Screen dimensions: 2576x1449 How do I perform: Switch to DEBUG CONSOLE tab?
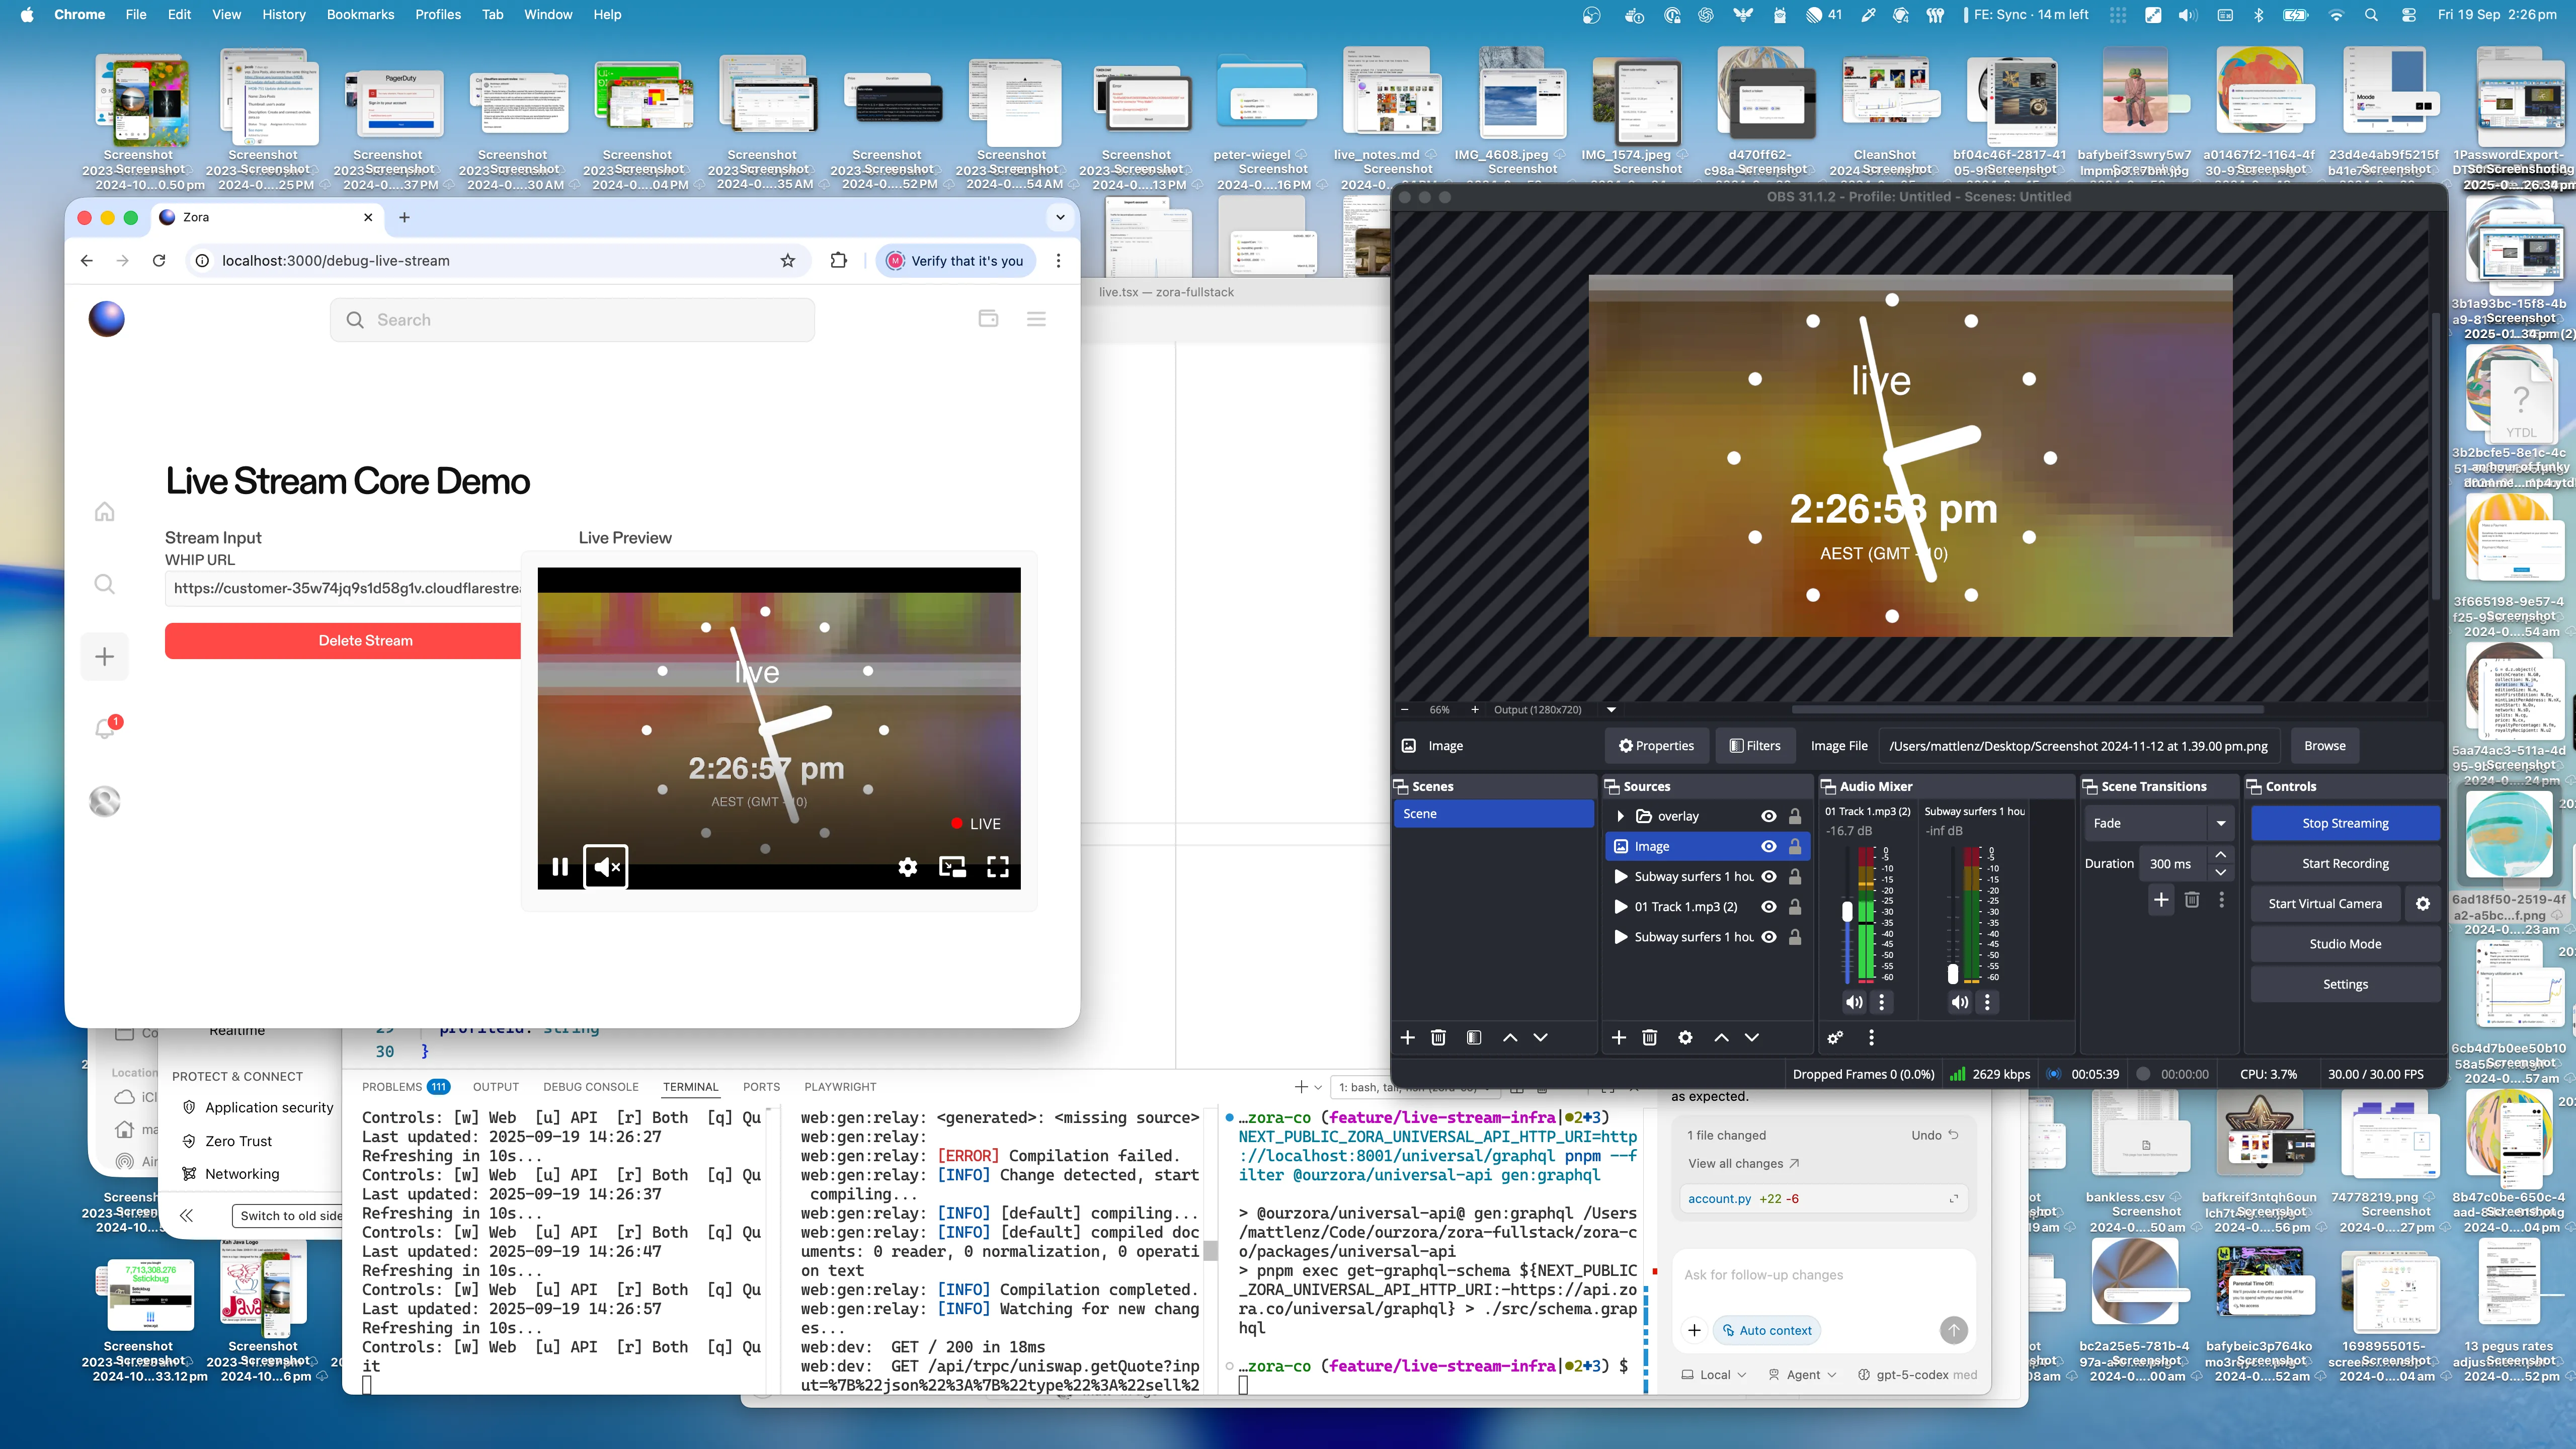[x=591, y=1086]
